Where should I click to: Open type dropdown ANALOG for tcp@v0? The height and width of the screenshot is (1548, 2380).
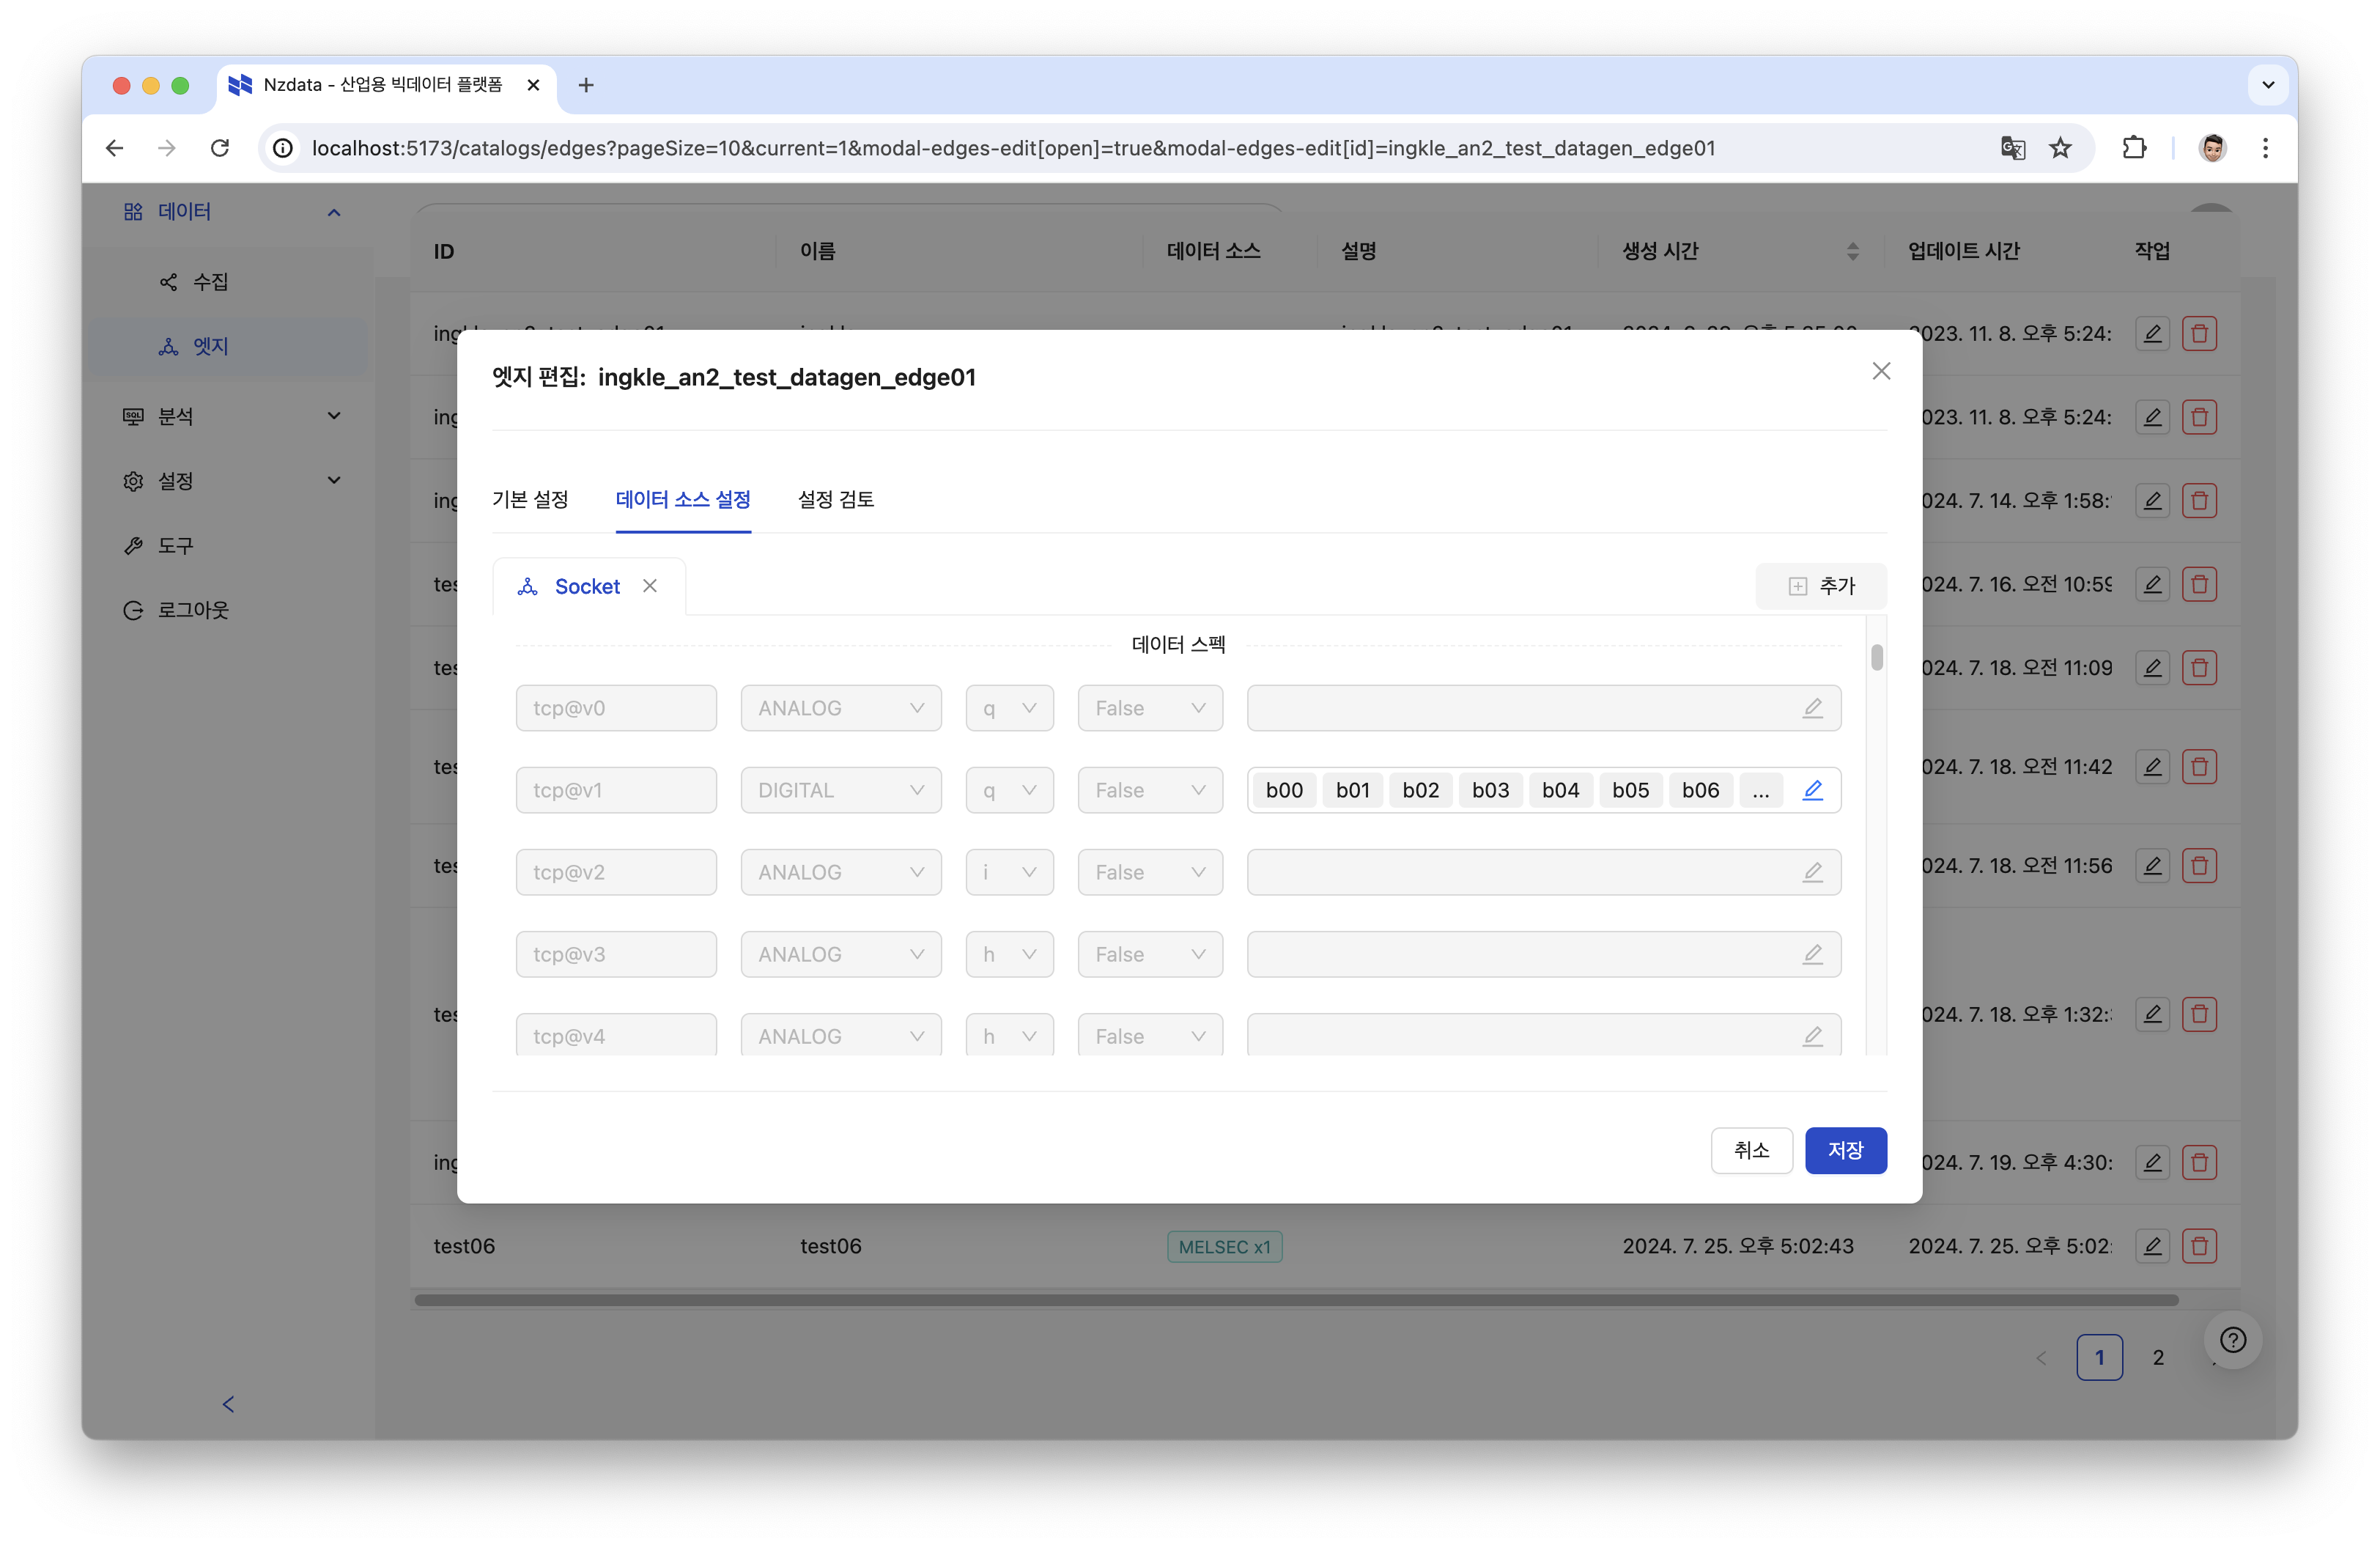pos(841,708)
